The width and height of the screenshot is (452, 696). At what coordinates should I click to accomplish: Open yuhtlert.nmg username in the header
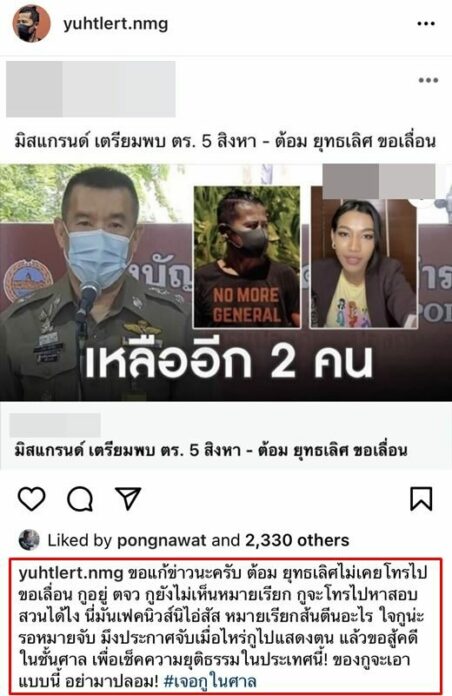click(x=116, y=24)
